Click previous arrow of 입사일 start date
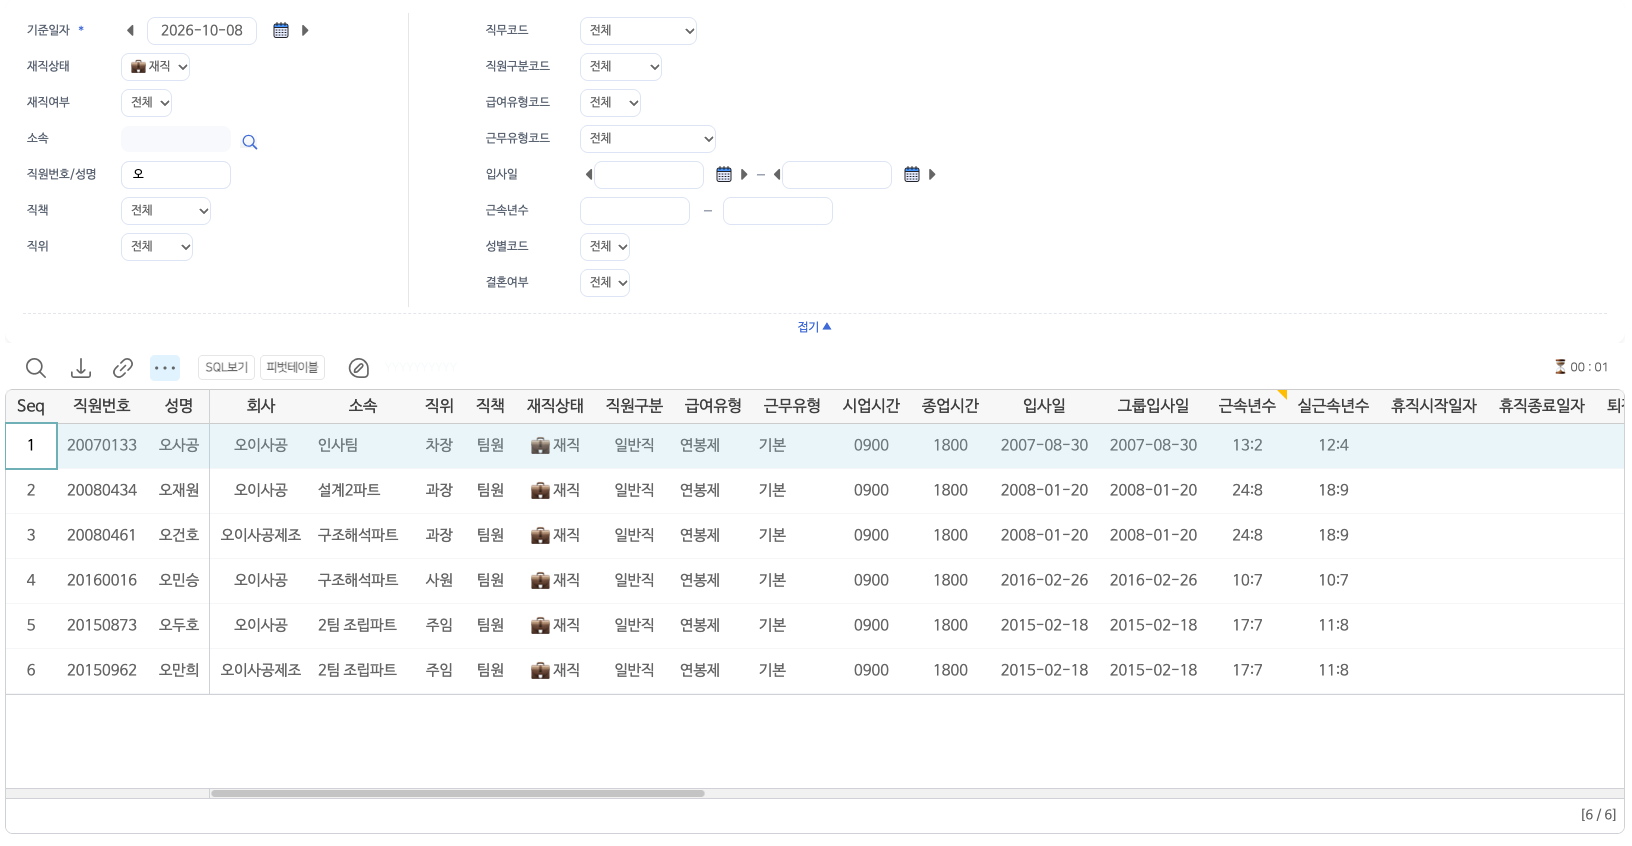The height and width of the screenshot is (846, 1632). coord(589,175)
